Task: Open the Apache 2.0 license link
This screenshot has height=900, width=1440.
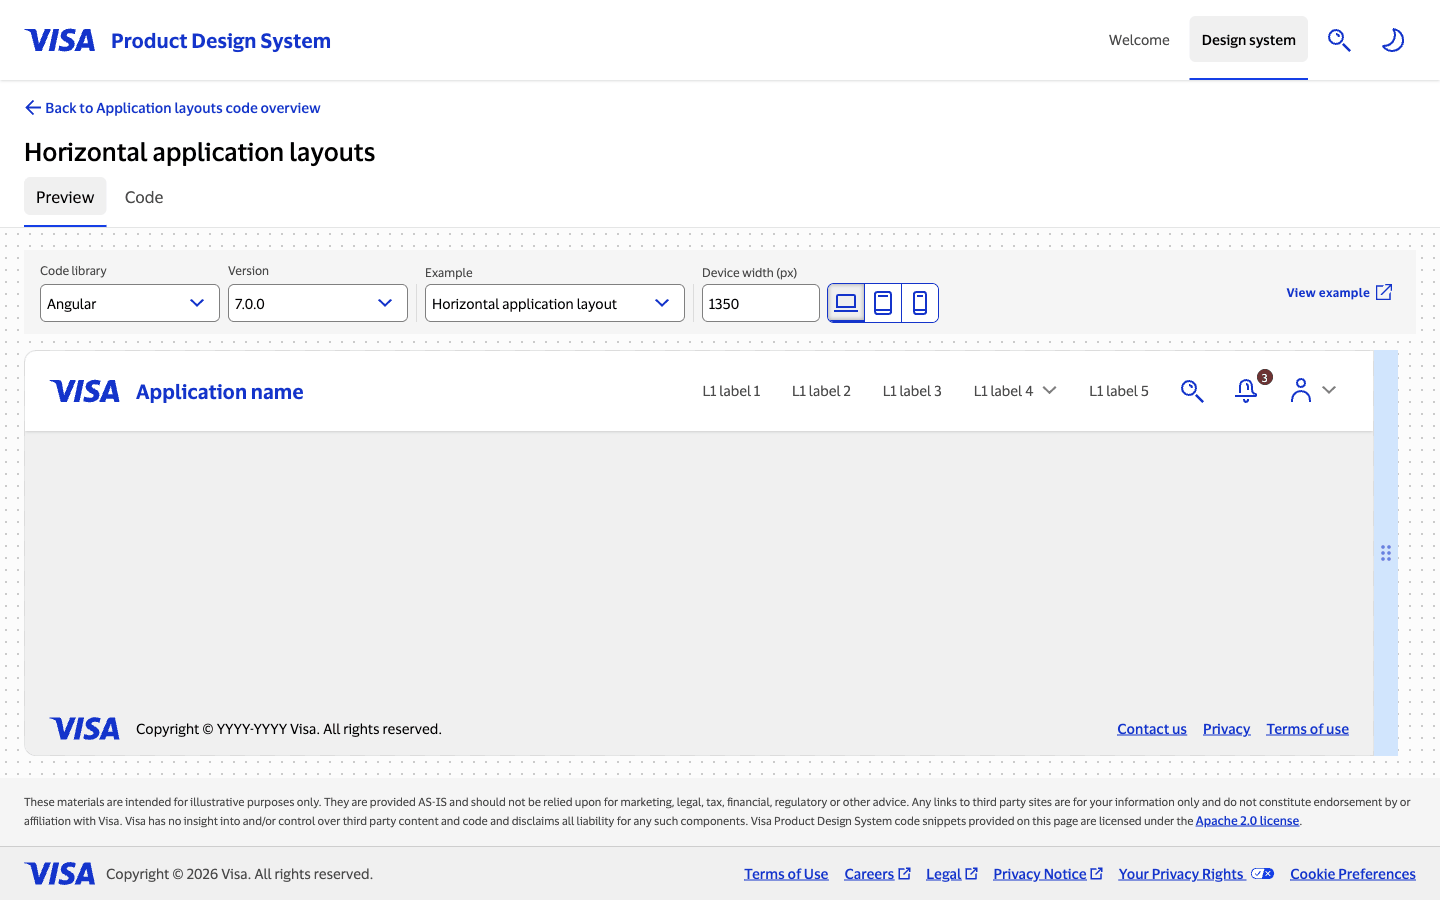Action: tap(1247, 821)
